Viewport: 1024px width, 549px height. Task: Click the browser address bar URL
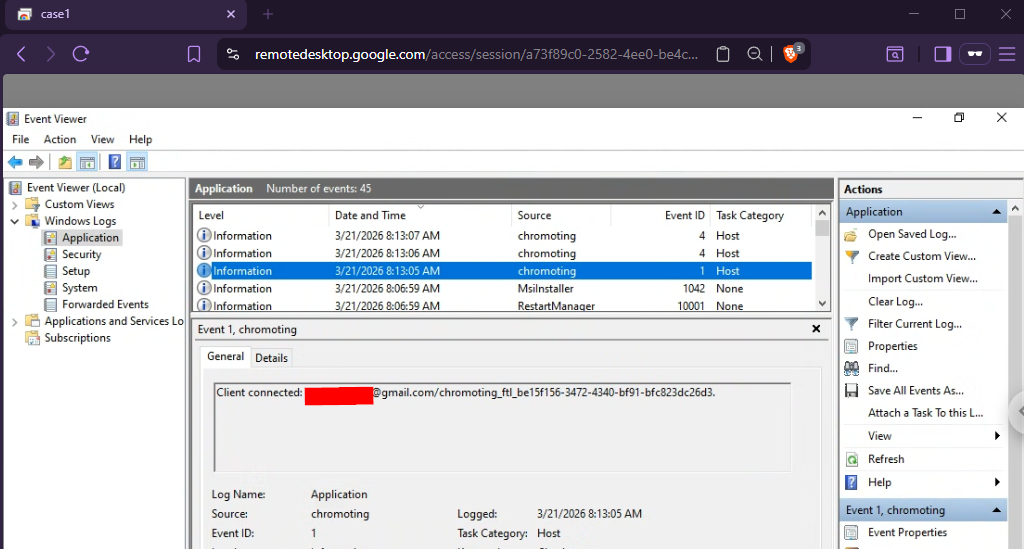tap(476, 54)
